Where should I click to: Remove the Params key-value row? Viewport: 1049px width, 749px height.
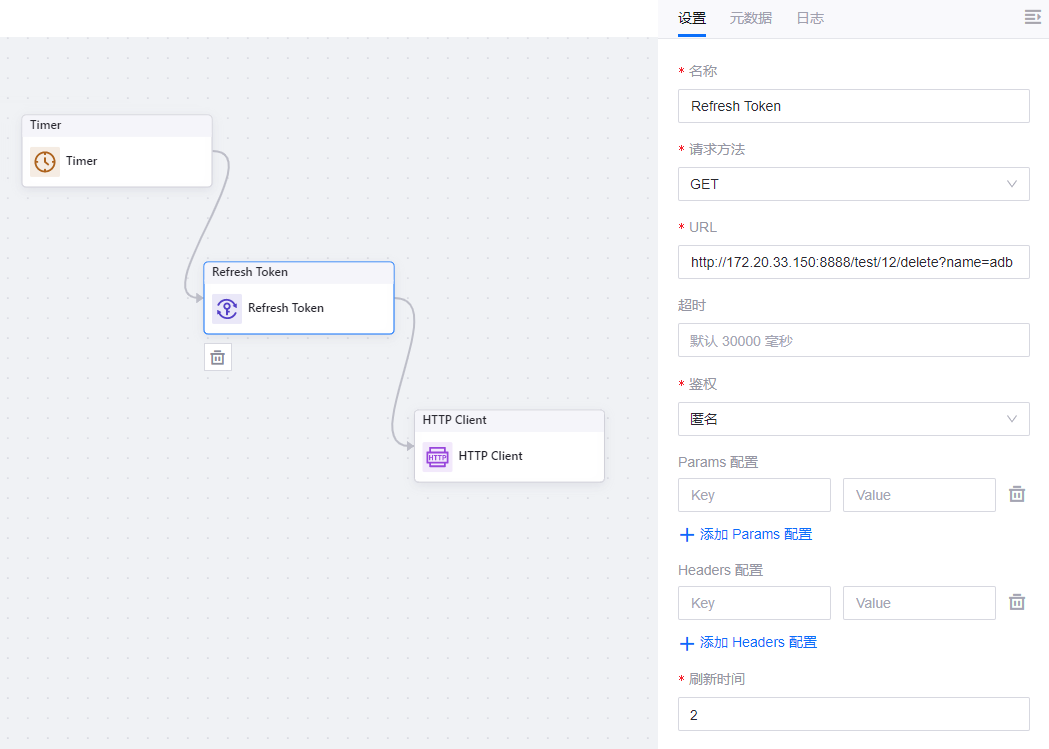point(1017,494)
